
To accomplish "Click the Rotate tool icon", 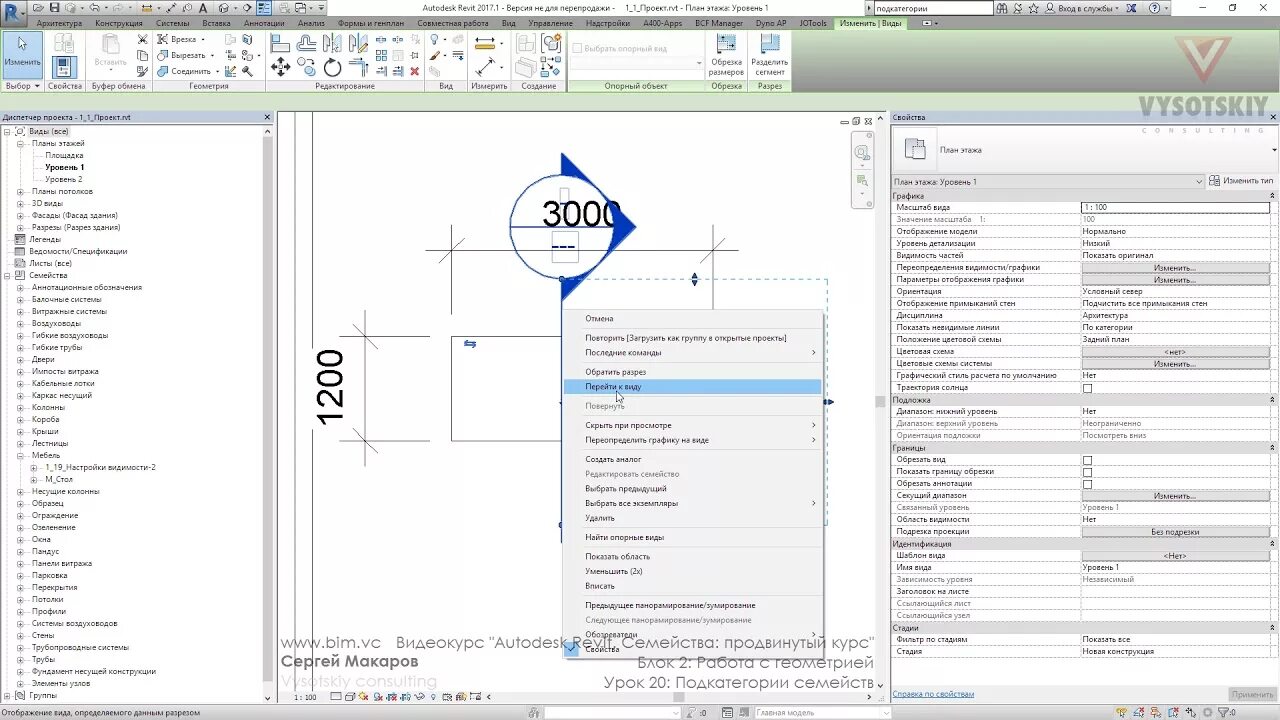I will pos(332,67).
